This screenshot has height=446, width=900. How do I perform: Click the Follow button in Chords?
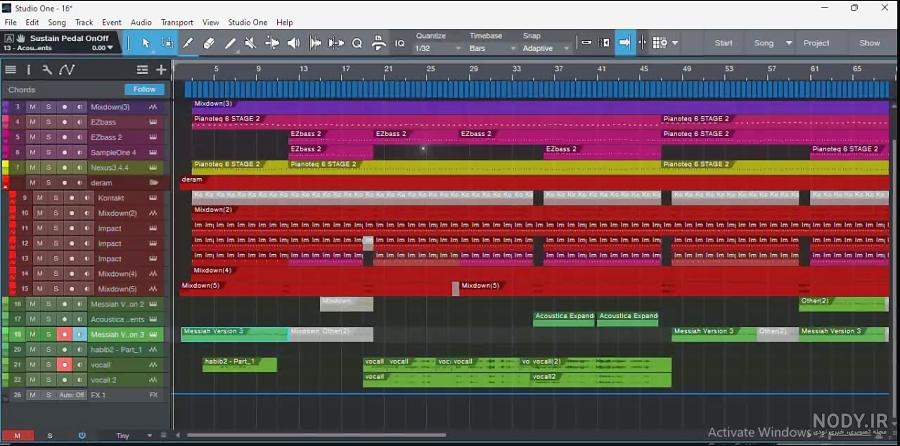point(145,90)
